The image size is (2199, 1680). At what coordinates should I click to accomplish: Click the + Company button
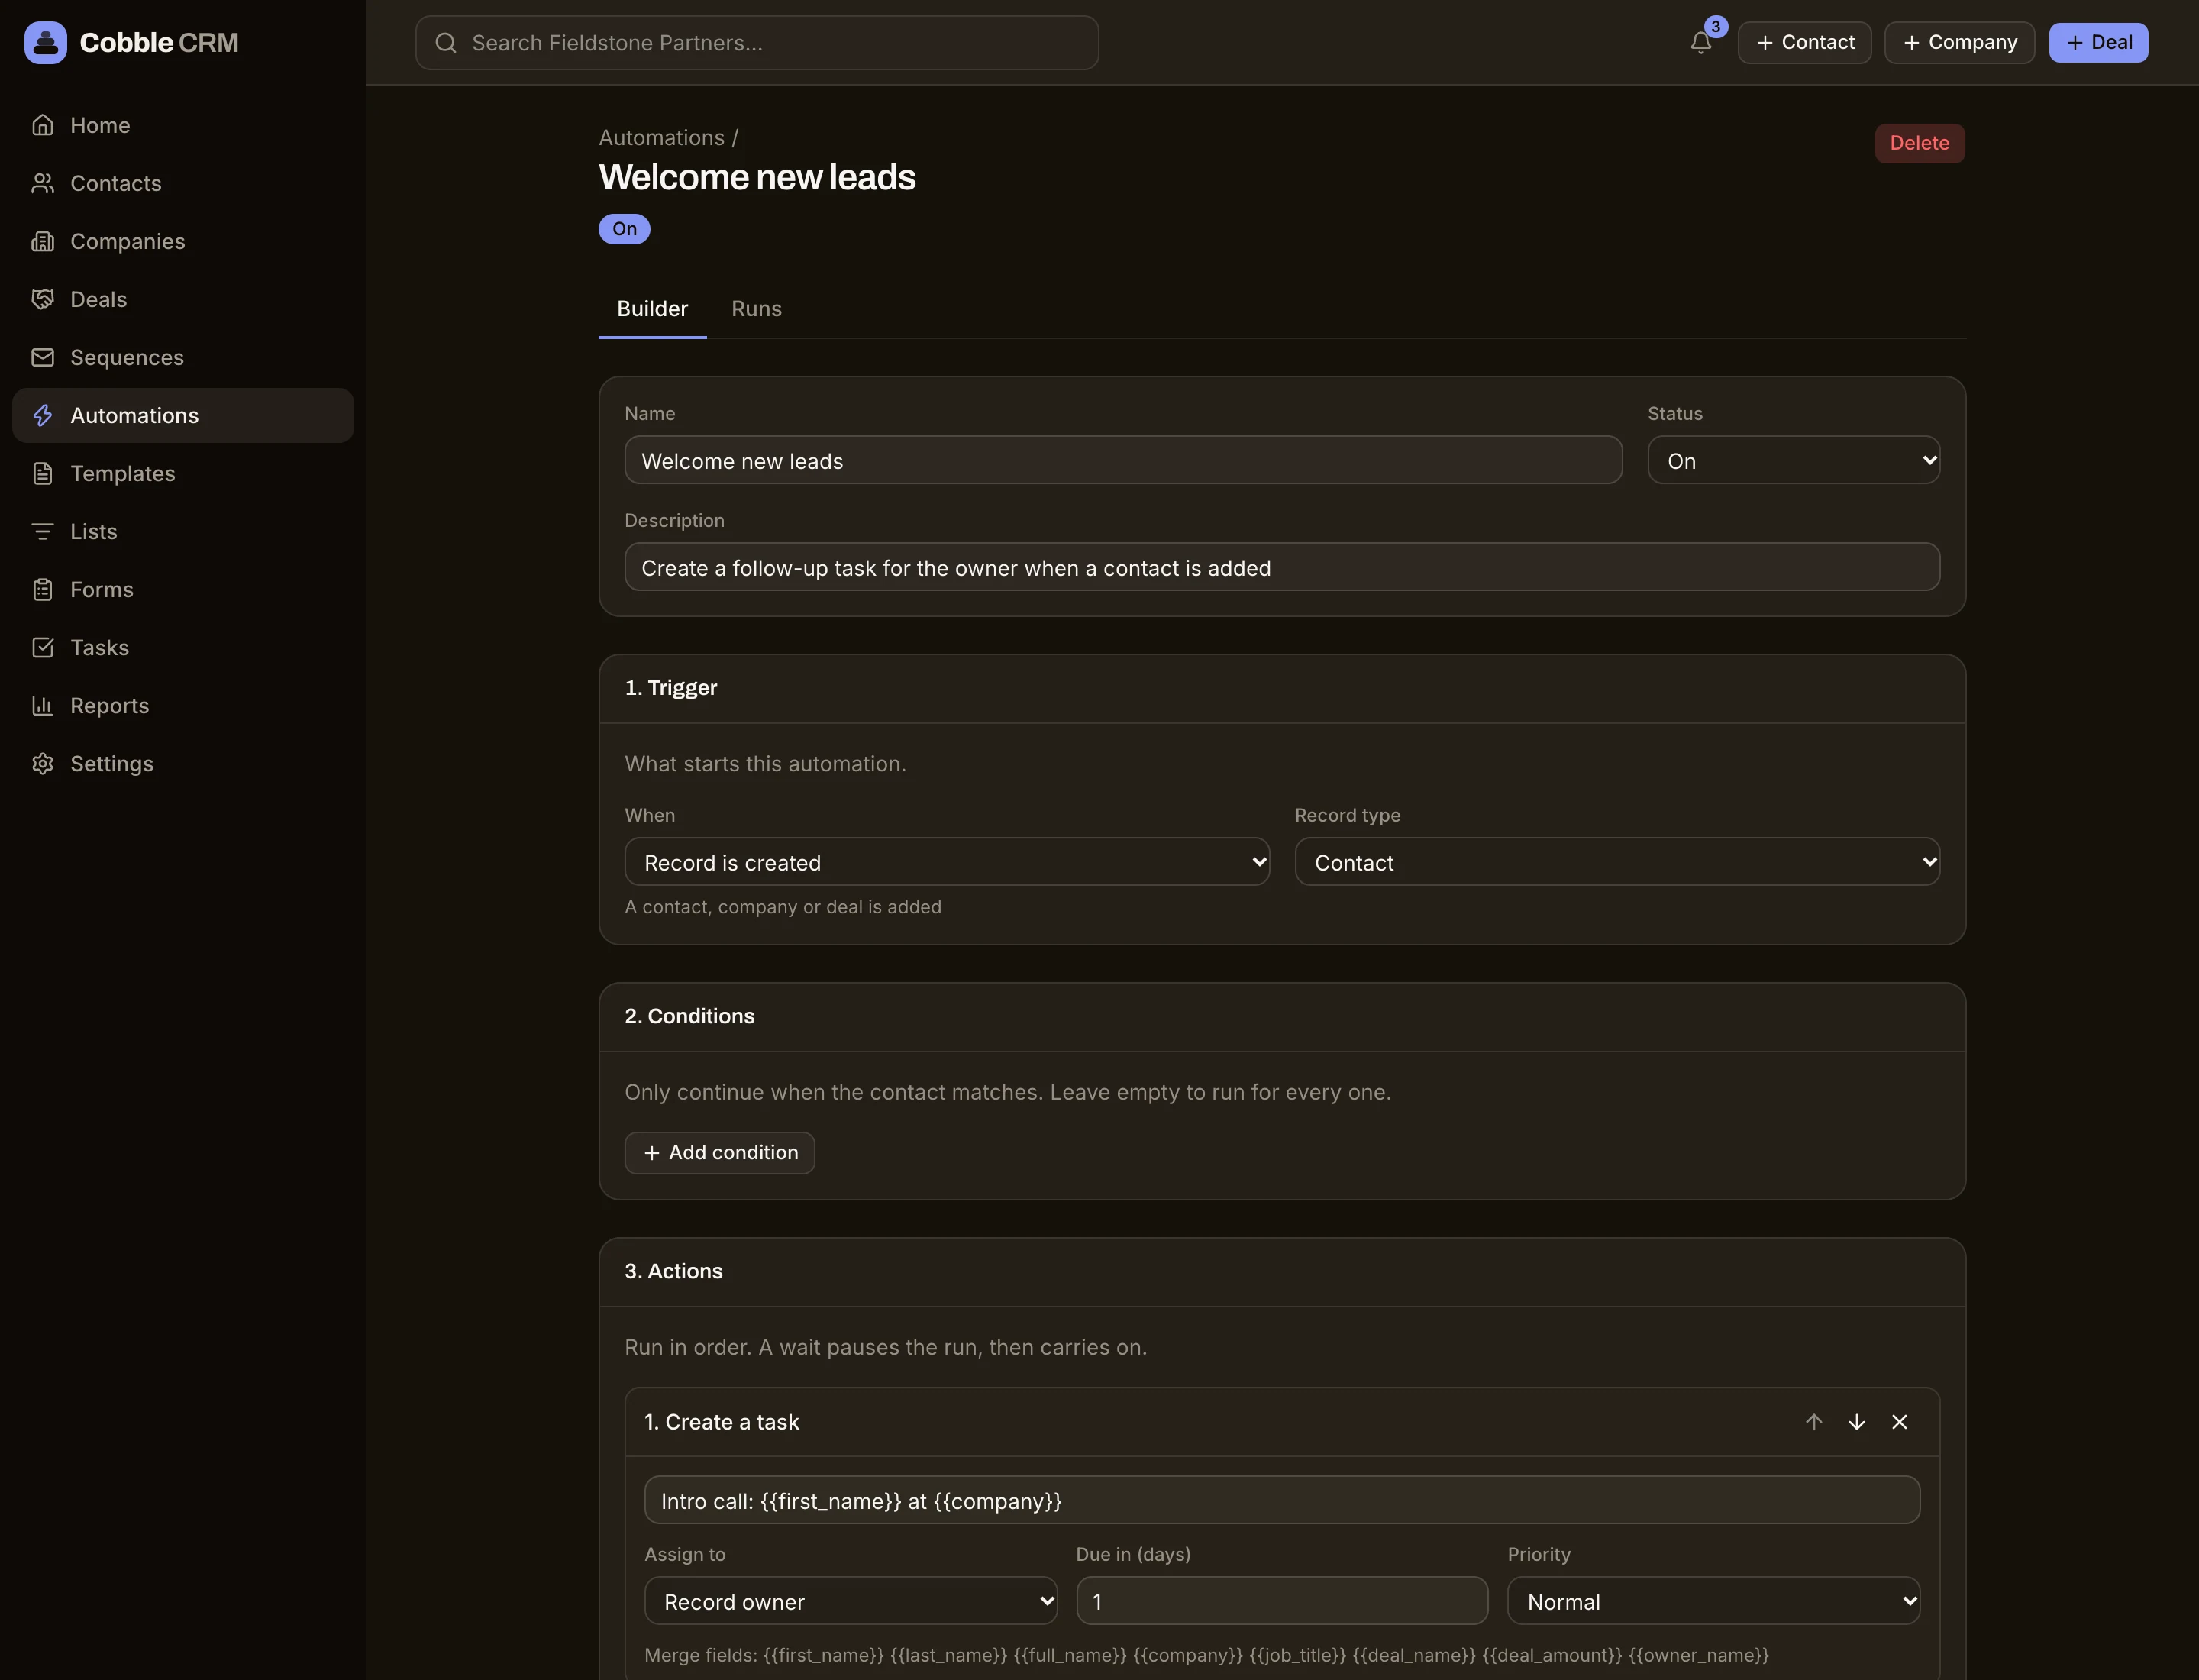(x=1959, y=42)
